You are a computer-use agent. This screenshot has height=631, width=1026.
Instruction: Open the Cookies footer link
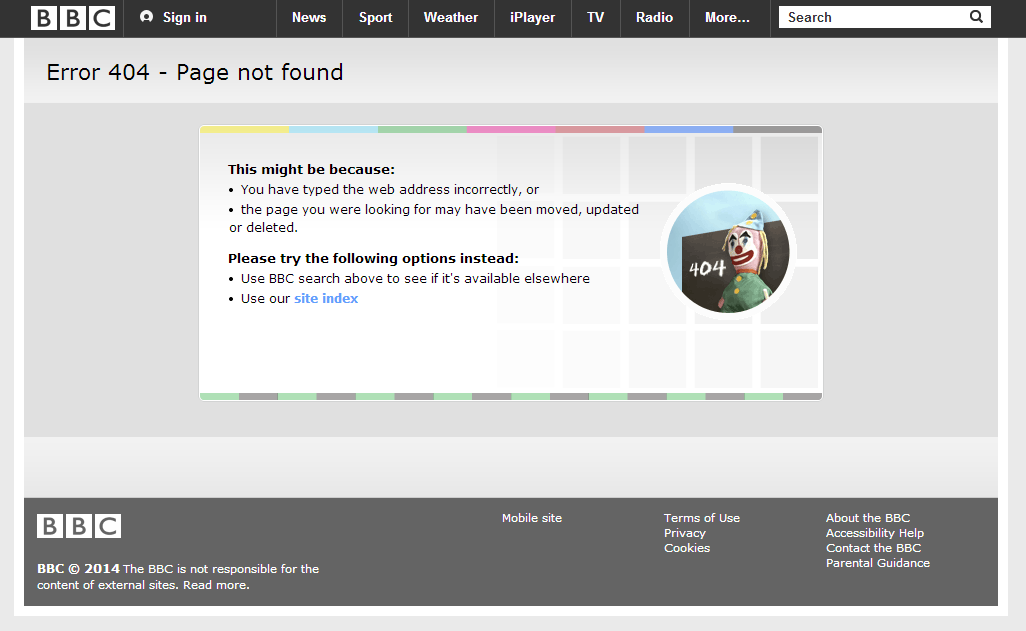click(x=687, y=548)
